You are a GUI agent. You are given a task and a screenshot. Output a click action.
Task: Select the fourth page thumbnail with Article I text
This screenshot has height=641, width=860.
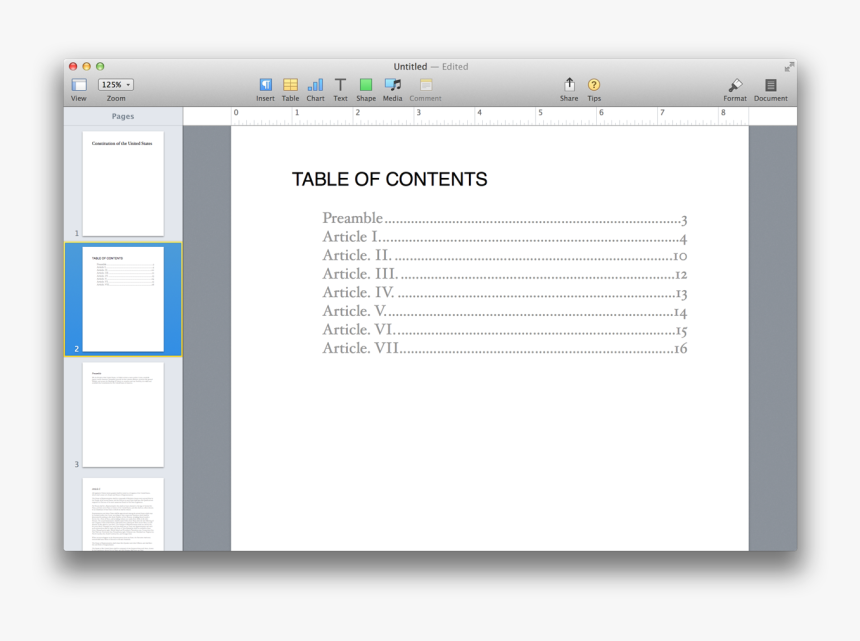[x=123, y=514]
